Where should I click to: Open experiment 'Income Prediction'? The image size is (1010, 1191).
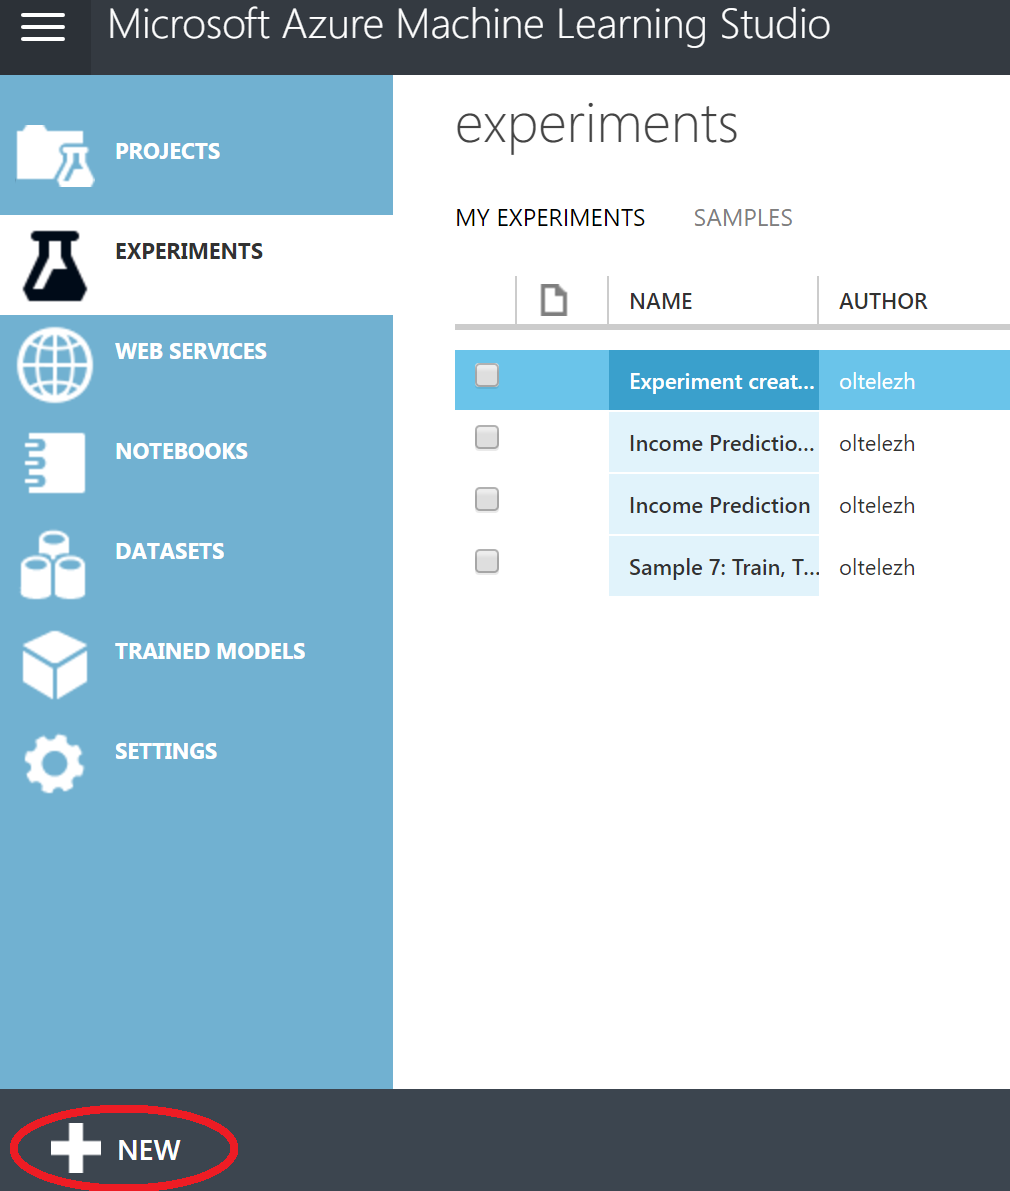(719, 505)
